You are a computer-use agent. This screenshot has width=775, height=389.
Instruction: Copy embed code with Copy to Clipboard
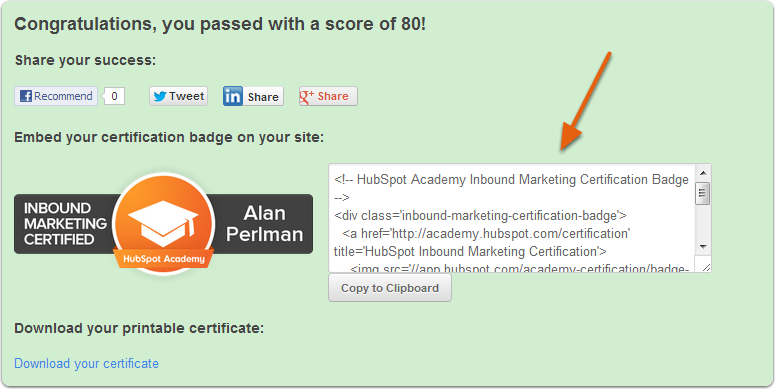(x=390, y=288)
